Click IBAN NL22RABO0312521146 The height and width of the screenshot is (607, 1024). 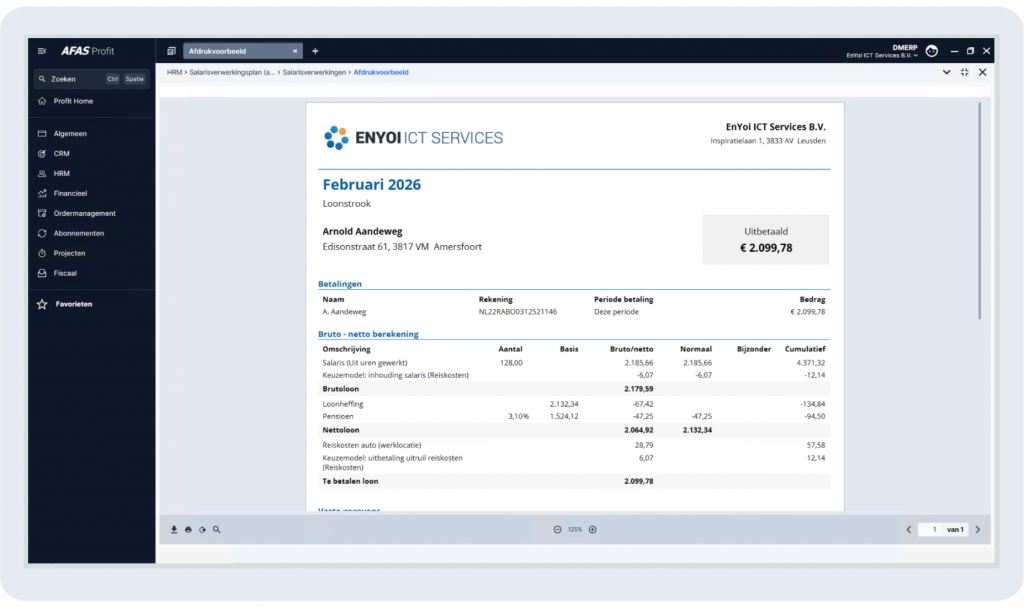click(x=517, y=312)
